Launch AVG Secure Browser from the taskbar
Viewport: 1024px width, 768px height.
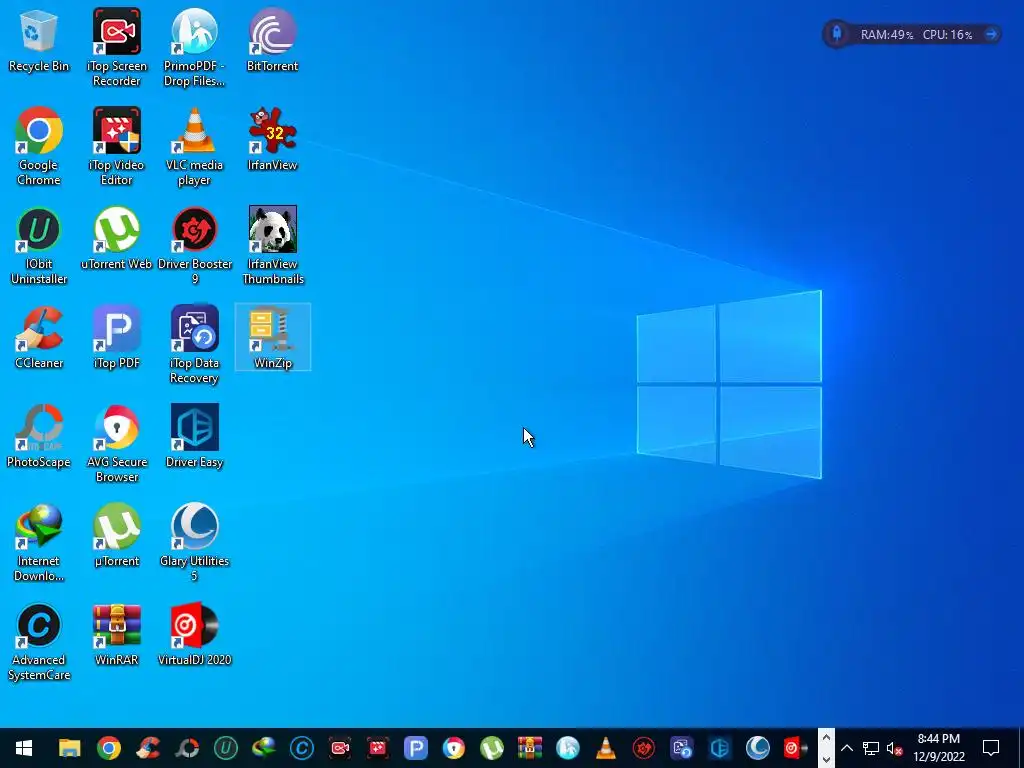[453, 748]
